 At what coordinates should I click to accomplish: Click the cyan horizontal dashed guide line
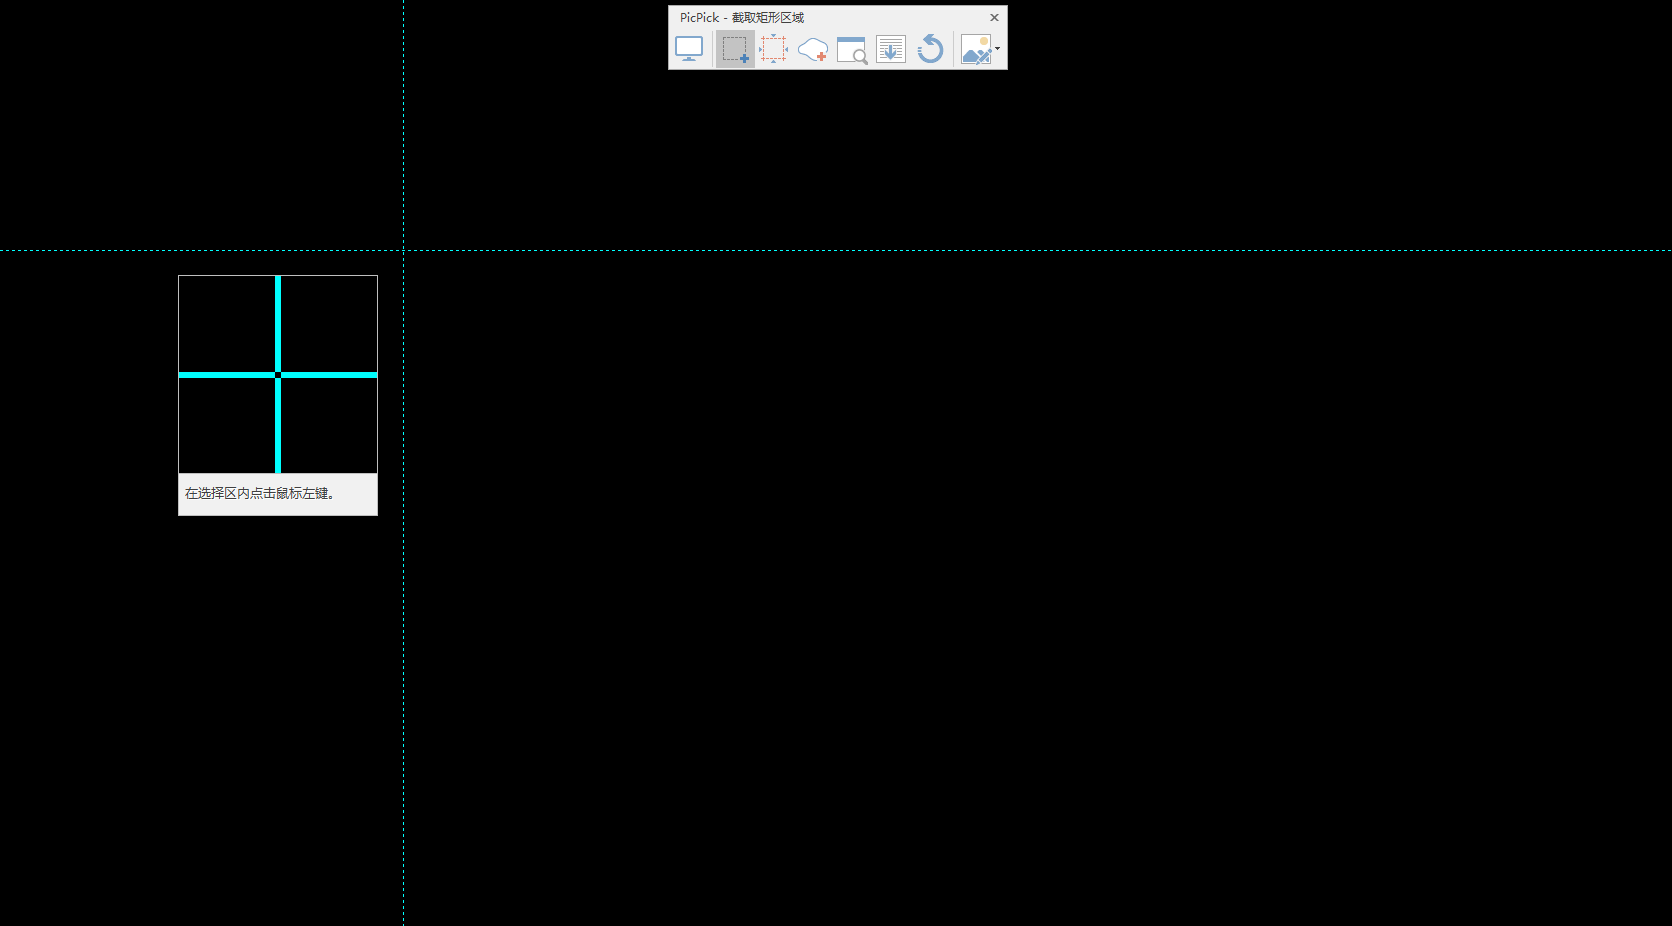(1000, 250)
